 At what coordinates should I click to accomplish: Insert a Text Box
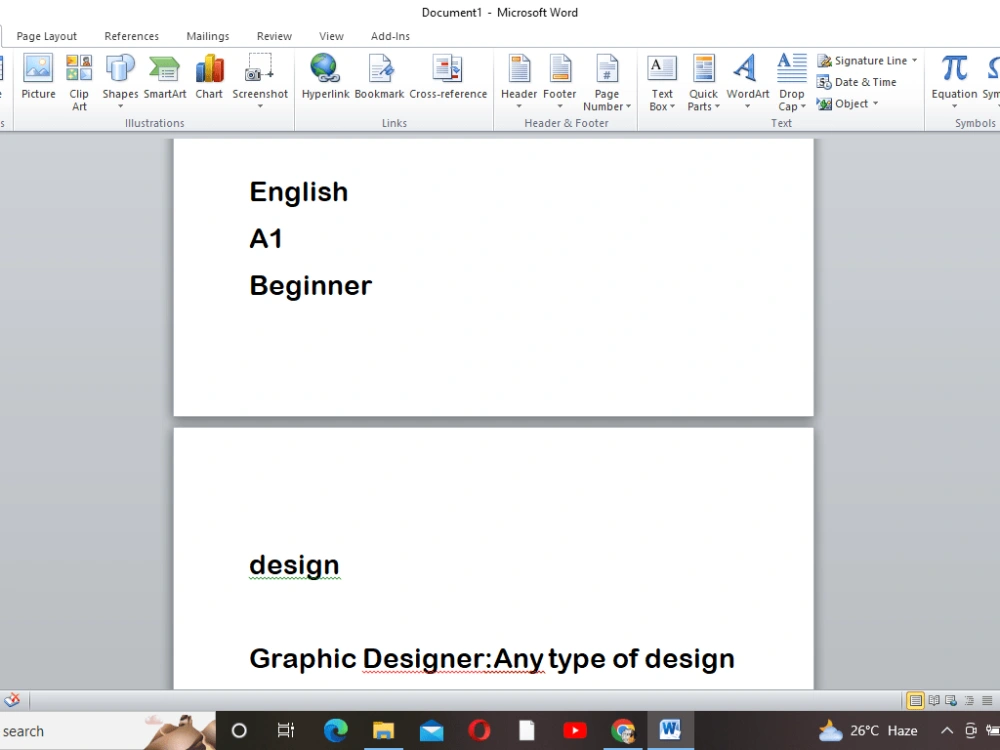point(661,83)
